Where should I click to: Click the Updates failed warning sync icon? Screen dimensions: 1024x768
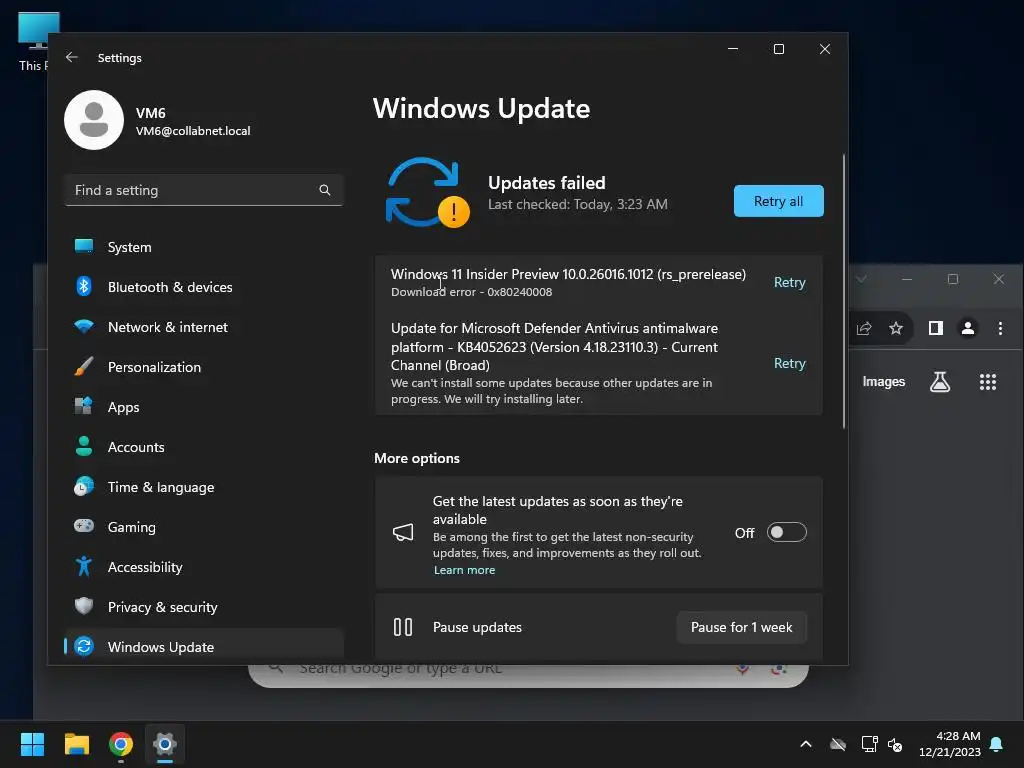(427, 193)
